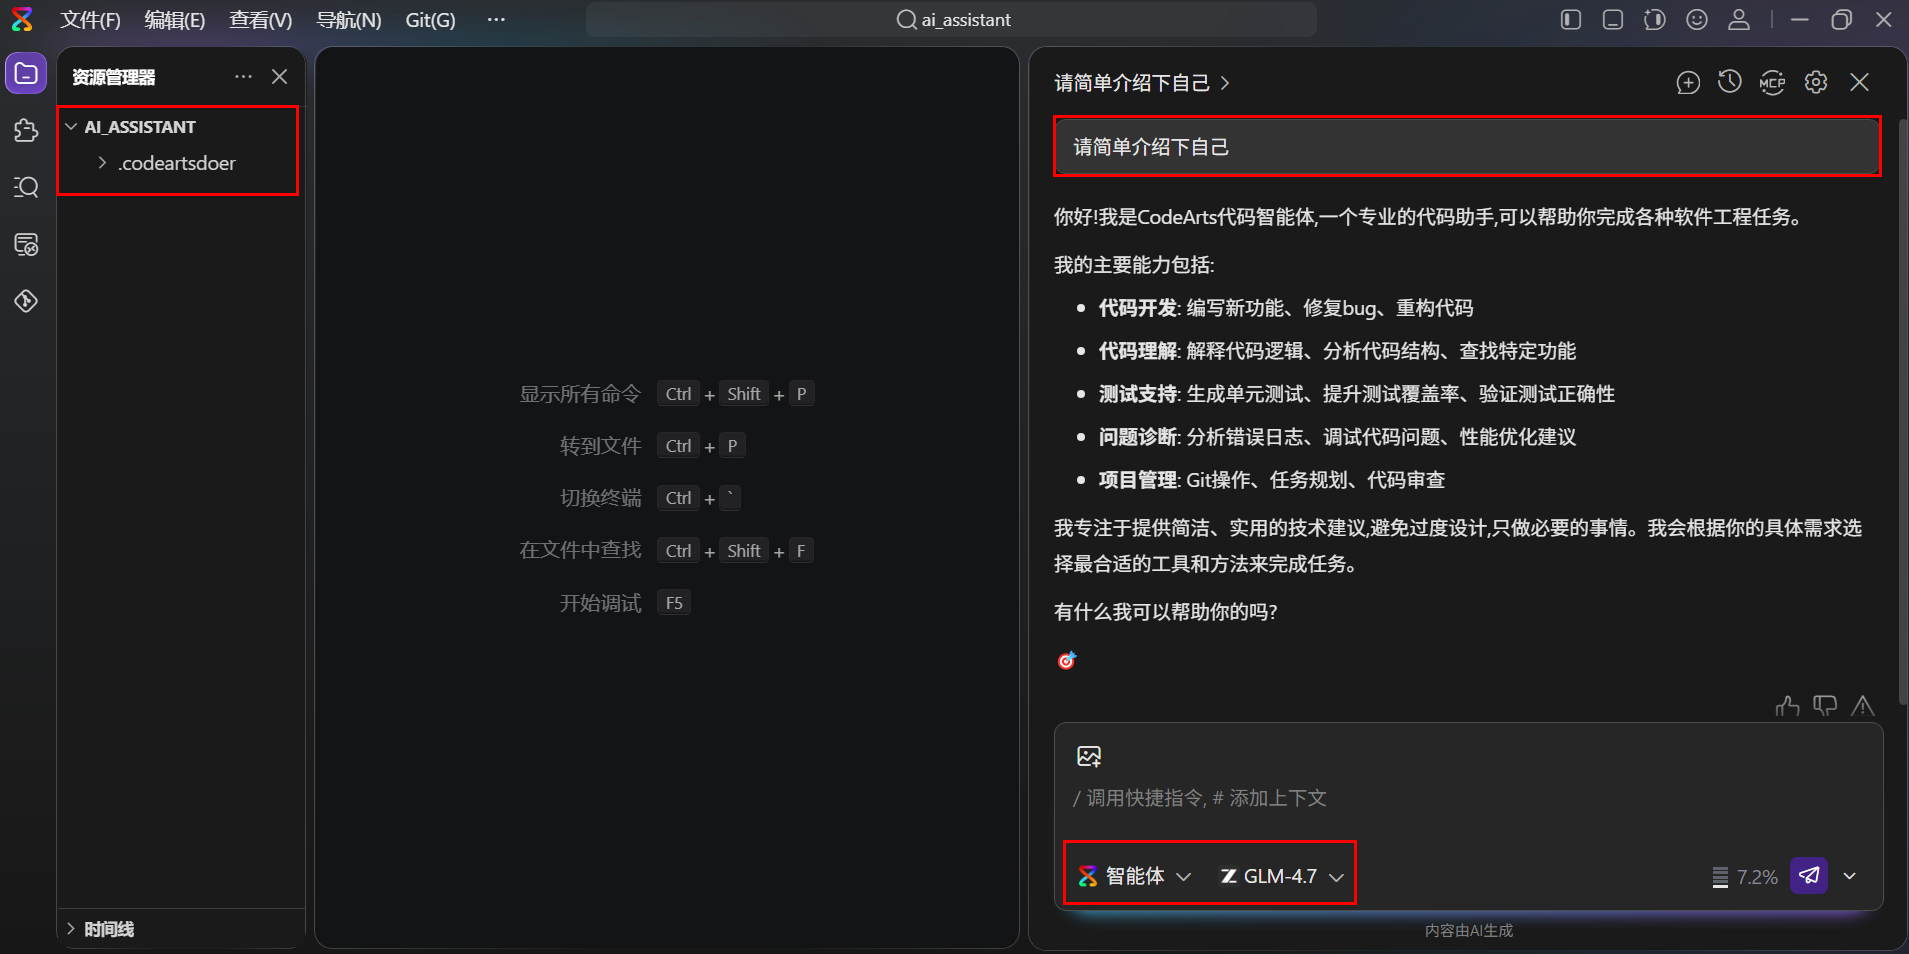Click the F5 key label

(674, 603)
